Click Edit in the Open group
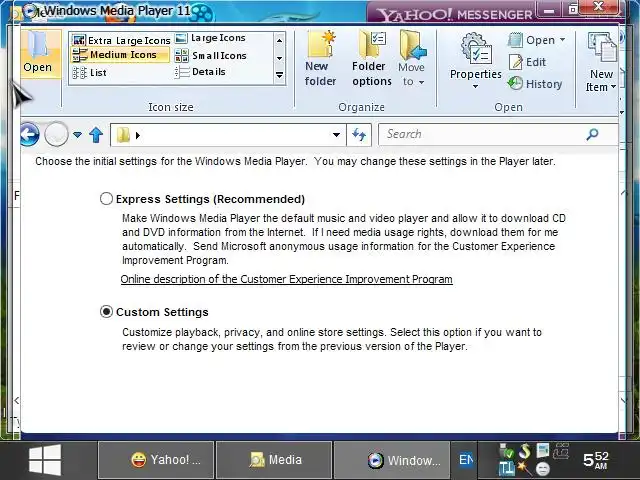 pos(527,62)
